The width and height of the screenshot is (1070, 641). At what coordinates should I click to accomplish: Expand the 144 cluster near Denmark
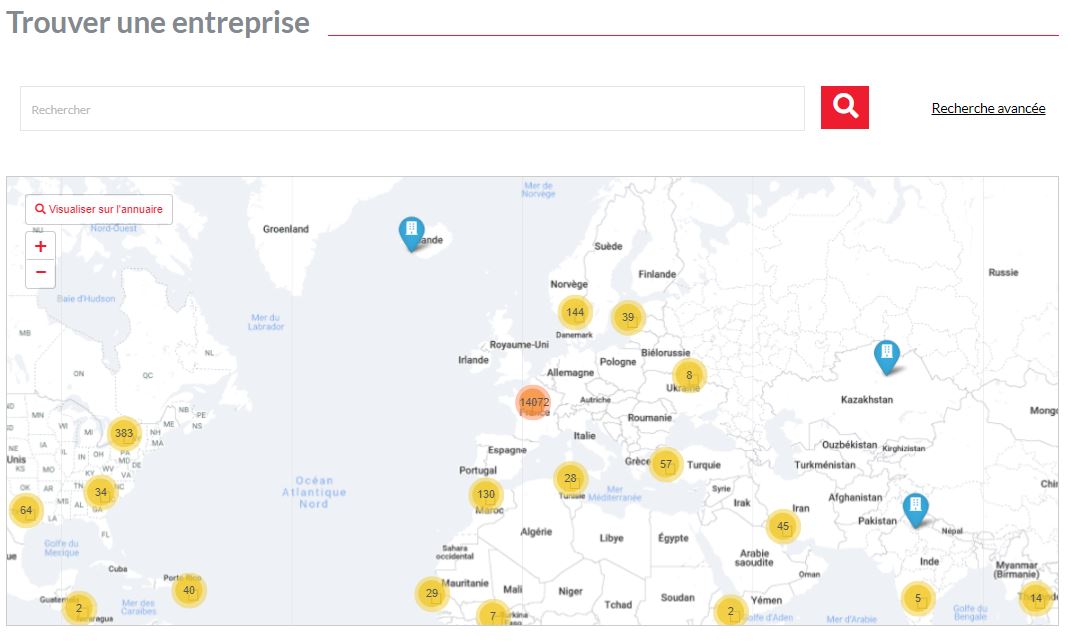(575, 312)
